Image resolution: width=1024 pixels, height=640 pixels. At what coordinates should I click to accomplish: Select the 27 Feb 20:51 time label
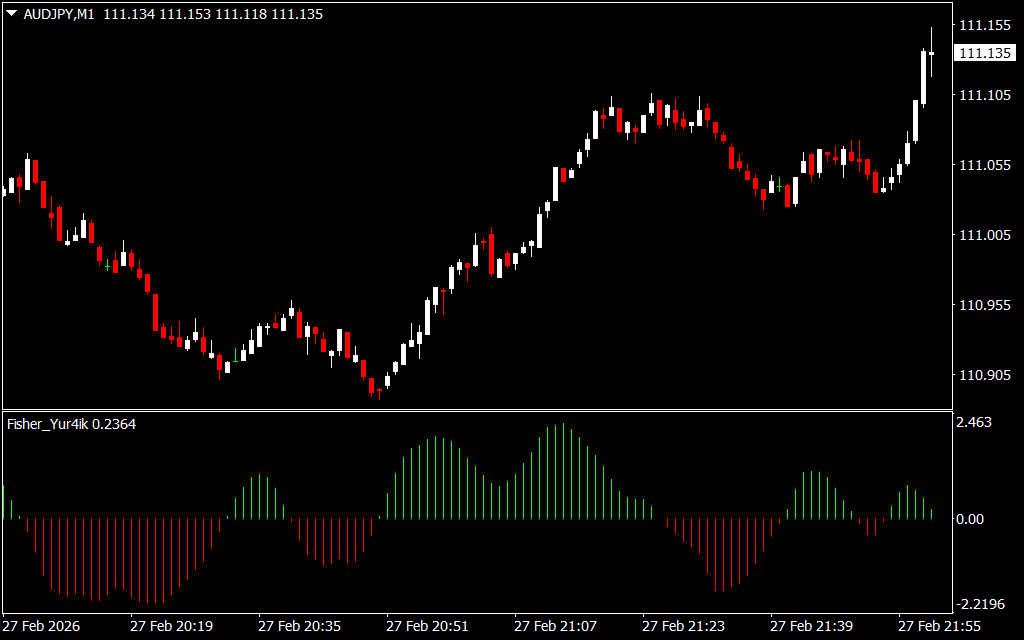(x=428, y=626)
